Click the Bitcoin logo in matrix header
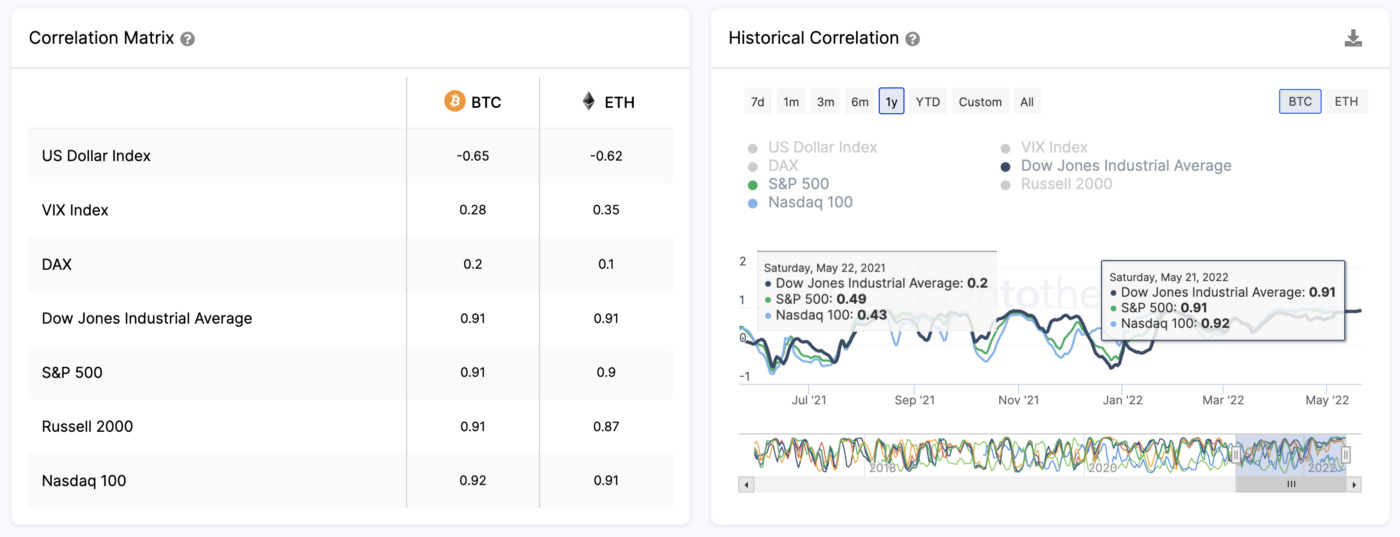The image size is (1400, 537). point(455,101)
